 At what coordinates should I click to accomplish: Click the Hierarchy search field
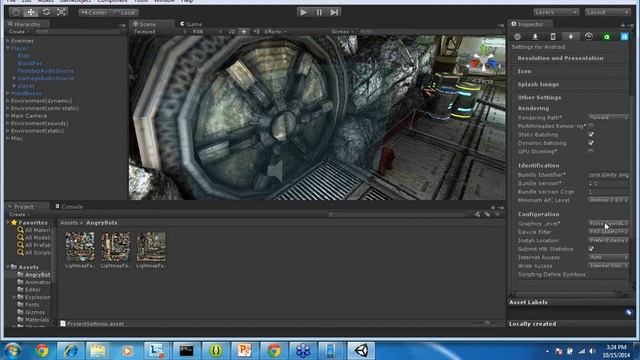pyautogui.click(x=78, y=31)
